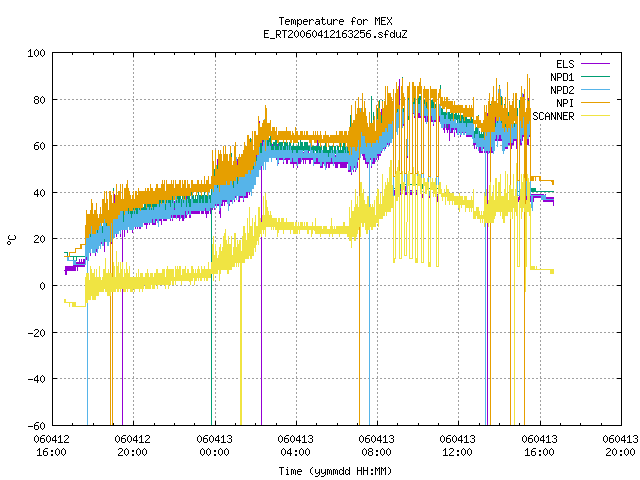Pick the yellow SCANNER legend line sample
The width and height of the screenshot is (640, 480).
point(595,116)
